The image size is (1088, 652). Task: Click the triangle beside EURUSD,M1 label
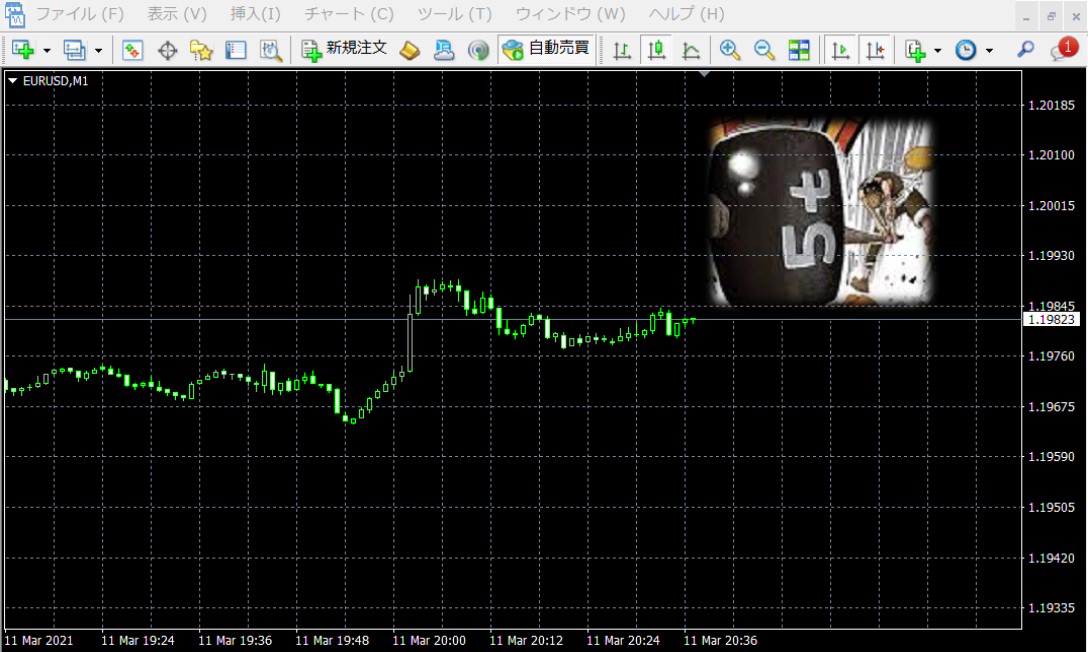point(12,81)
